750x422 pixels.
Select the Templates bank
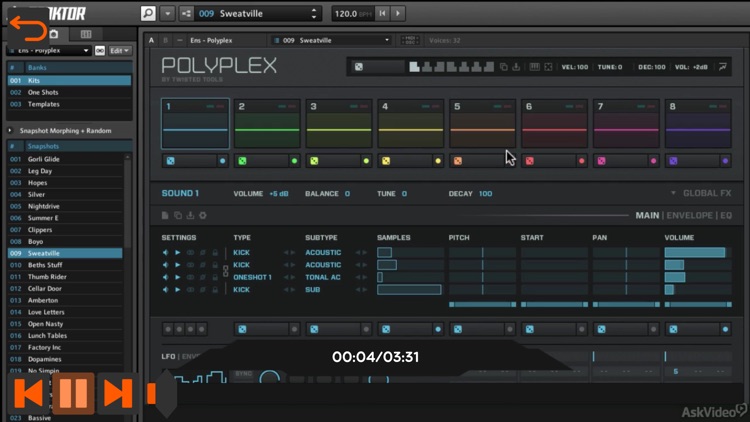[x=69, y=104]
